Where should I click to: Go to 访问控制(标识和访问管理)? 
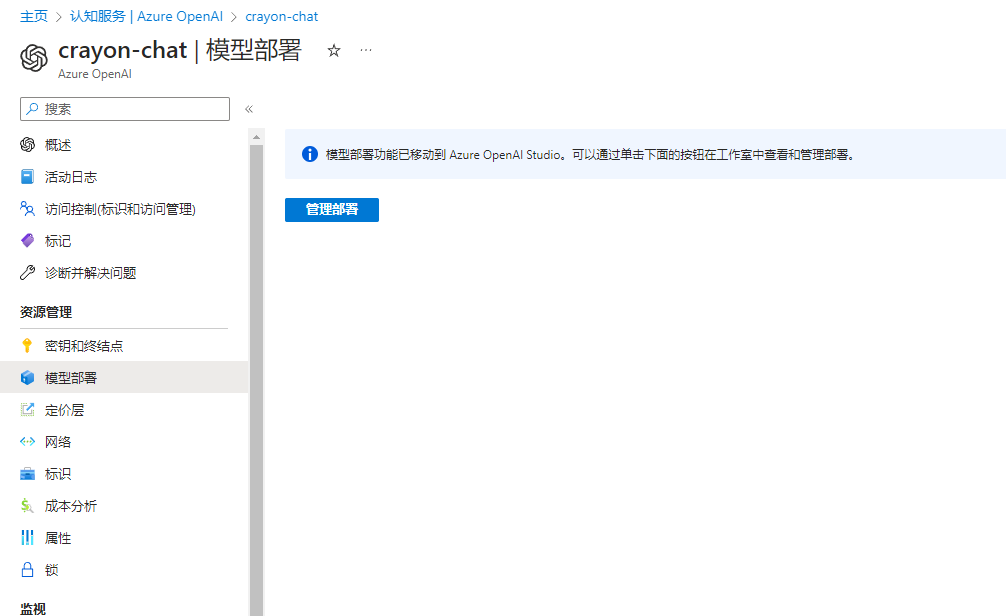(x=124, y=209)
